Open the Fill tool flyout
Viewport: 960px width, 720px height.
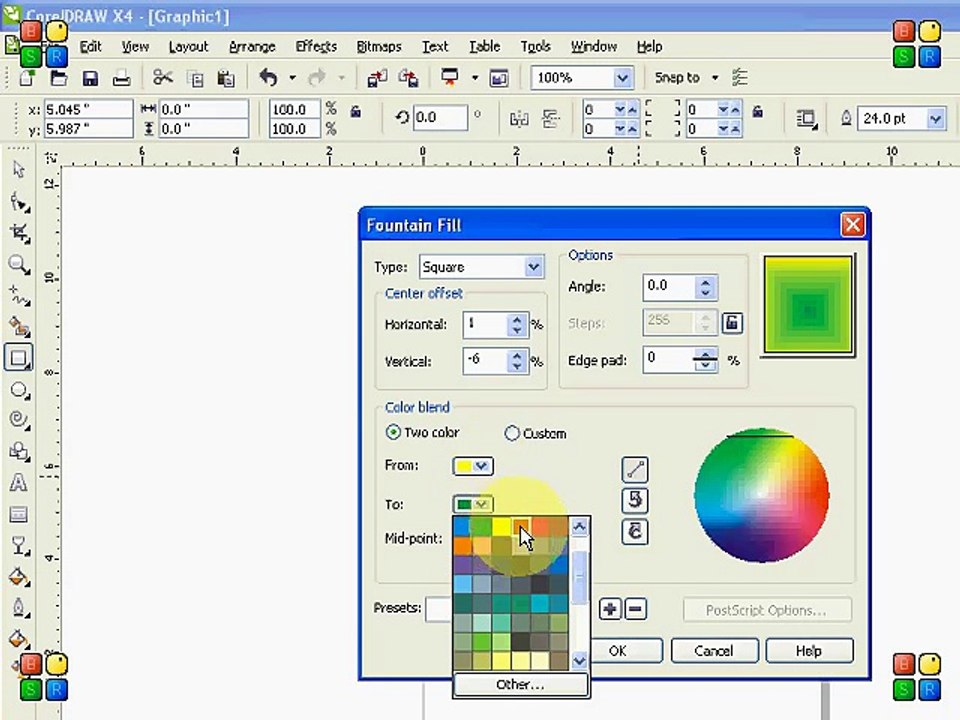(x=19, y=639)
